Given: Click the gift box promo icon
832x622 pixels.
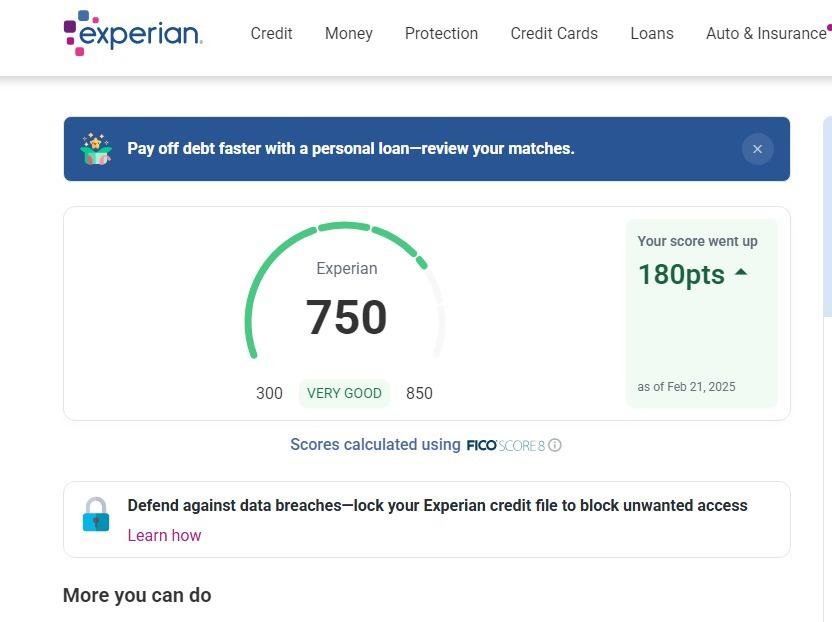Looking at the screenshot, I should (x=96, y=149).
